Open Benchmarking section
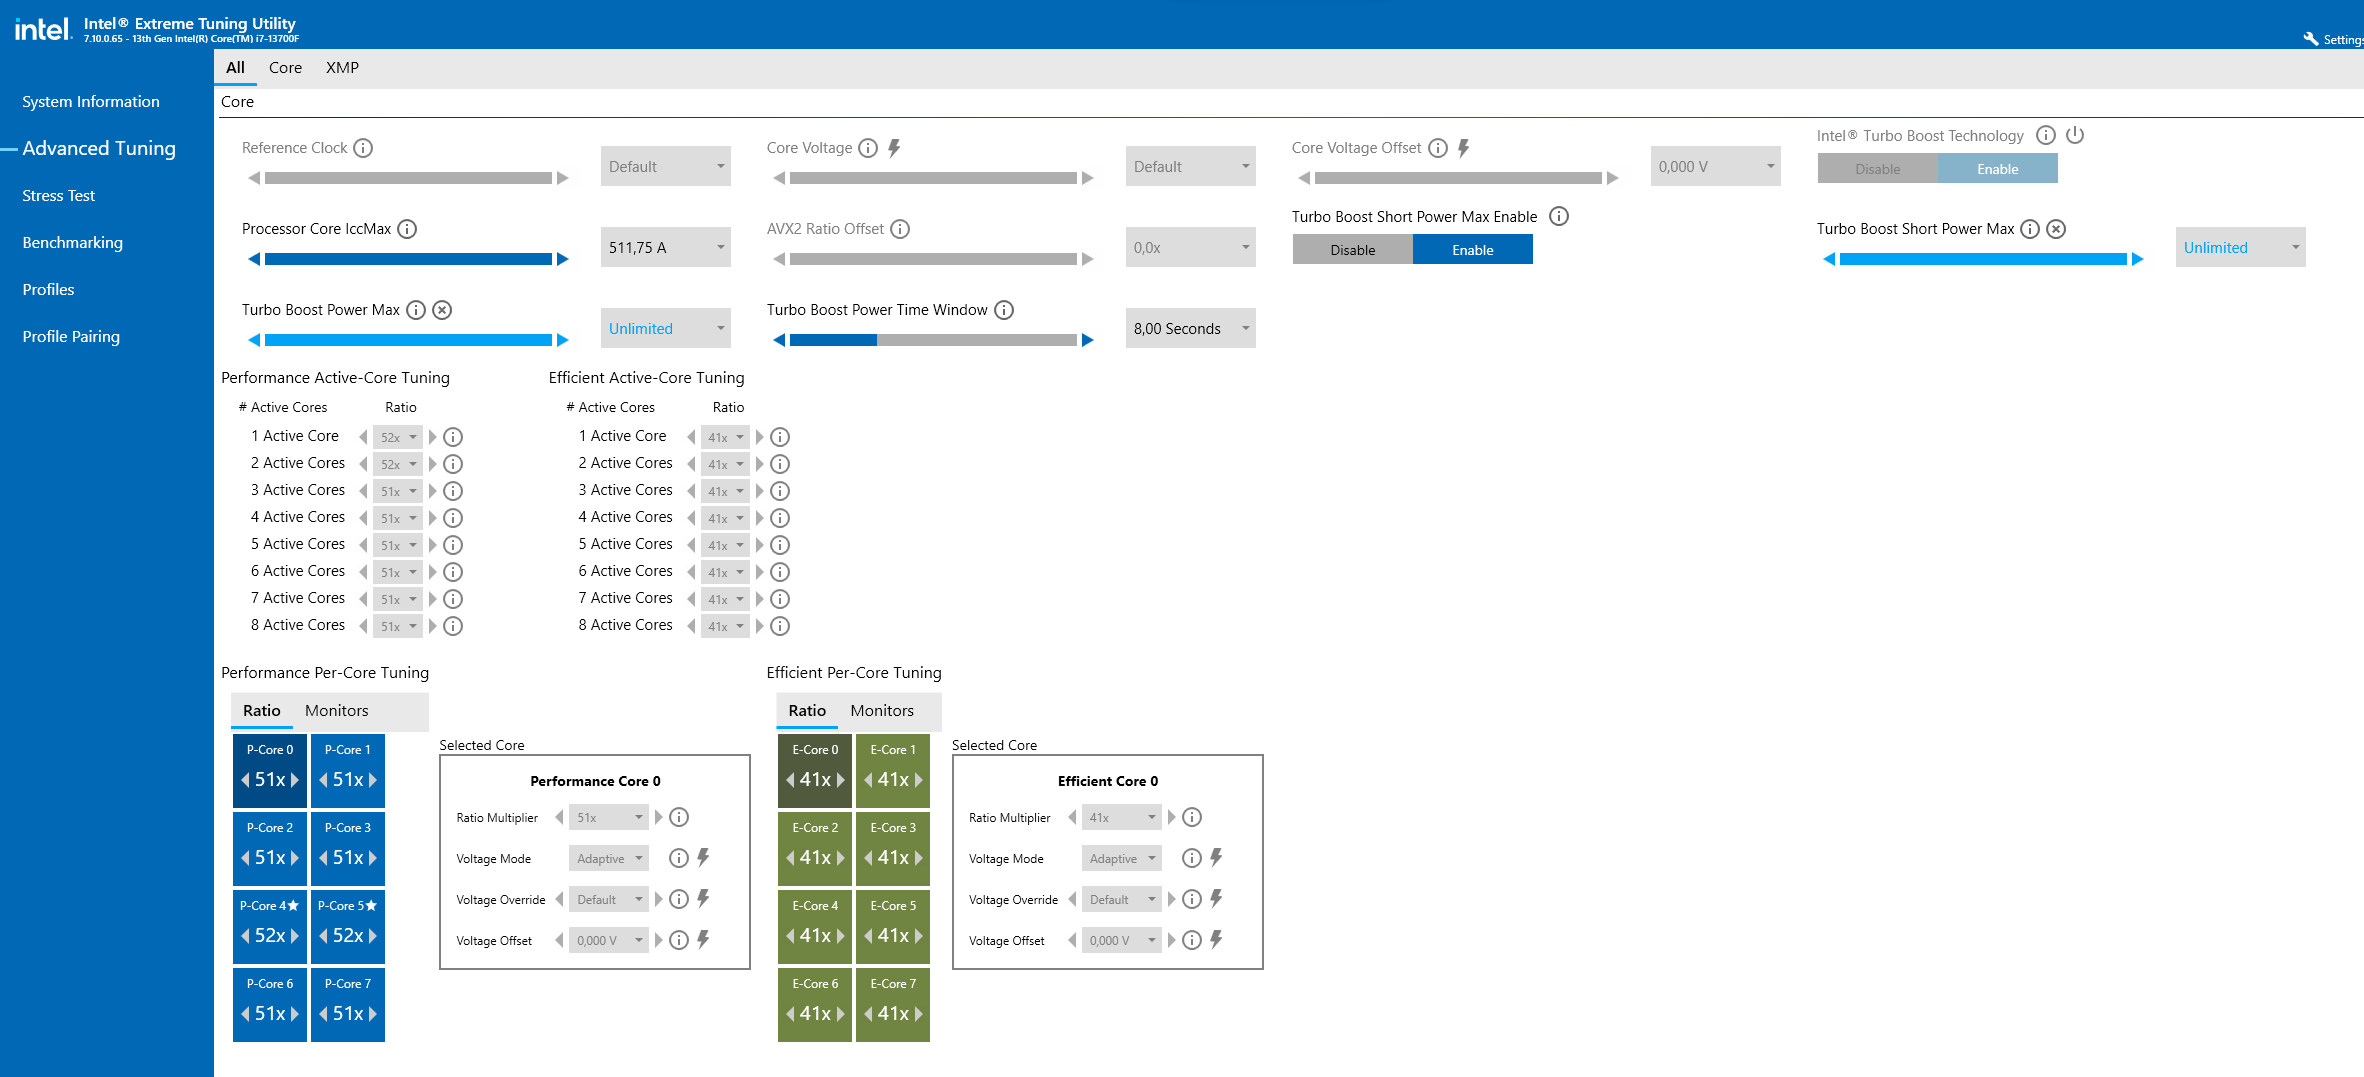 point(73,243)
